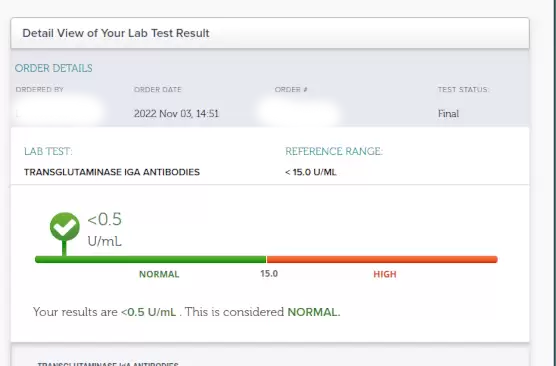Click the reference range < 15.0 U/ML value

(311, 172)
